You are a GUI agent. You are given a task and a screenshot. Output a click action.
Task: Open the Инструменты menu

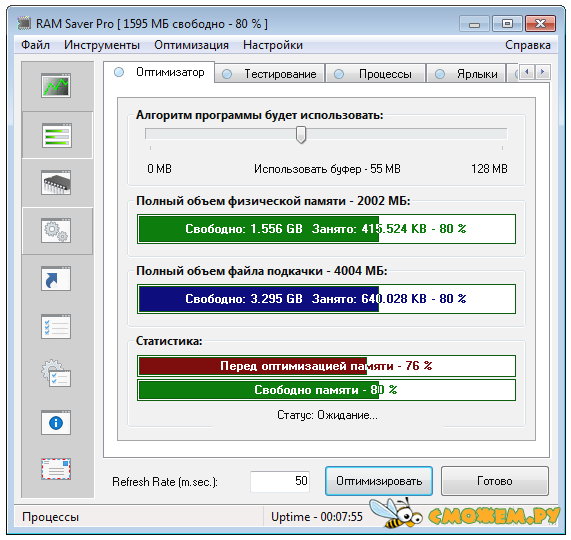pos(102,45)
